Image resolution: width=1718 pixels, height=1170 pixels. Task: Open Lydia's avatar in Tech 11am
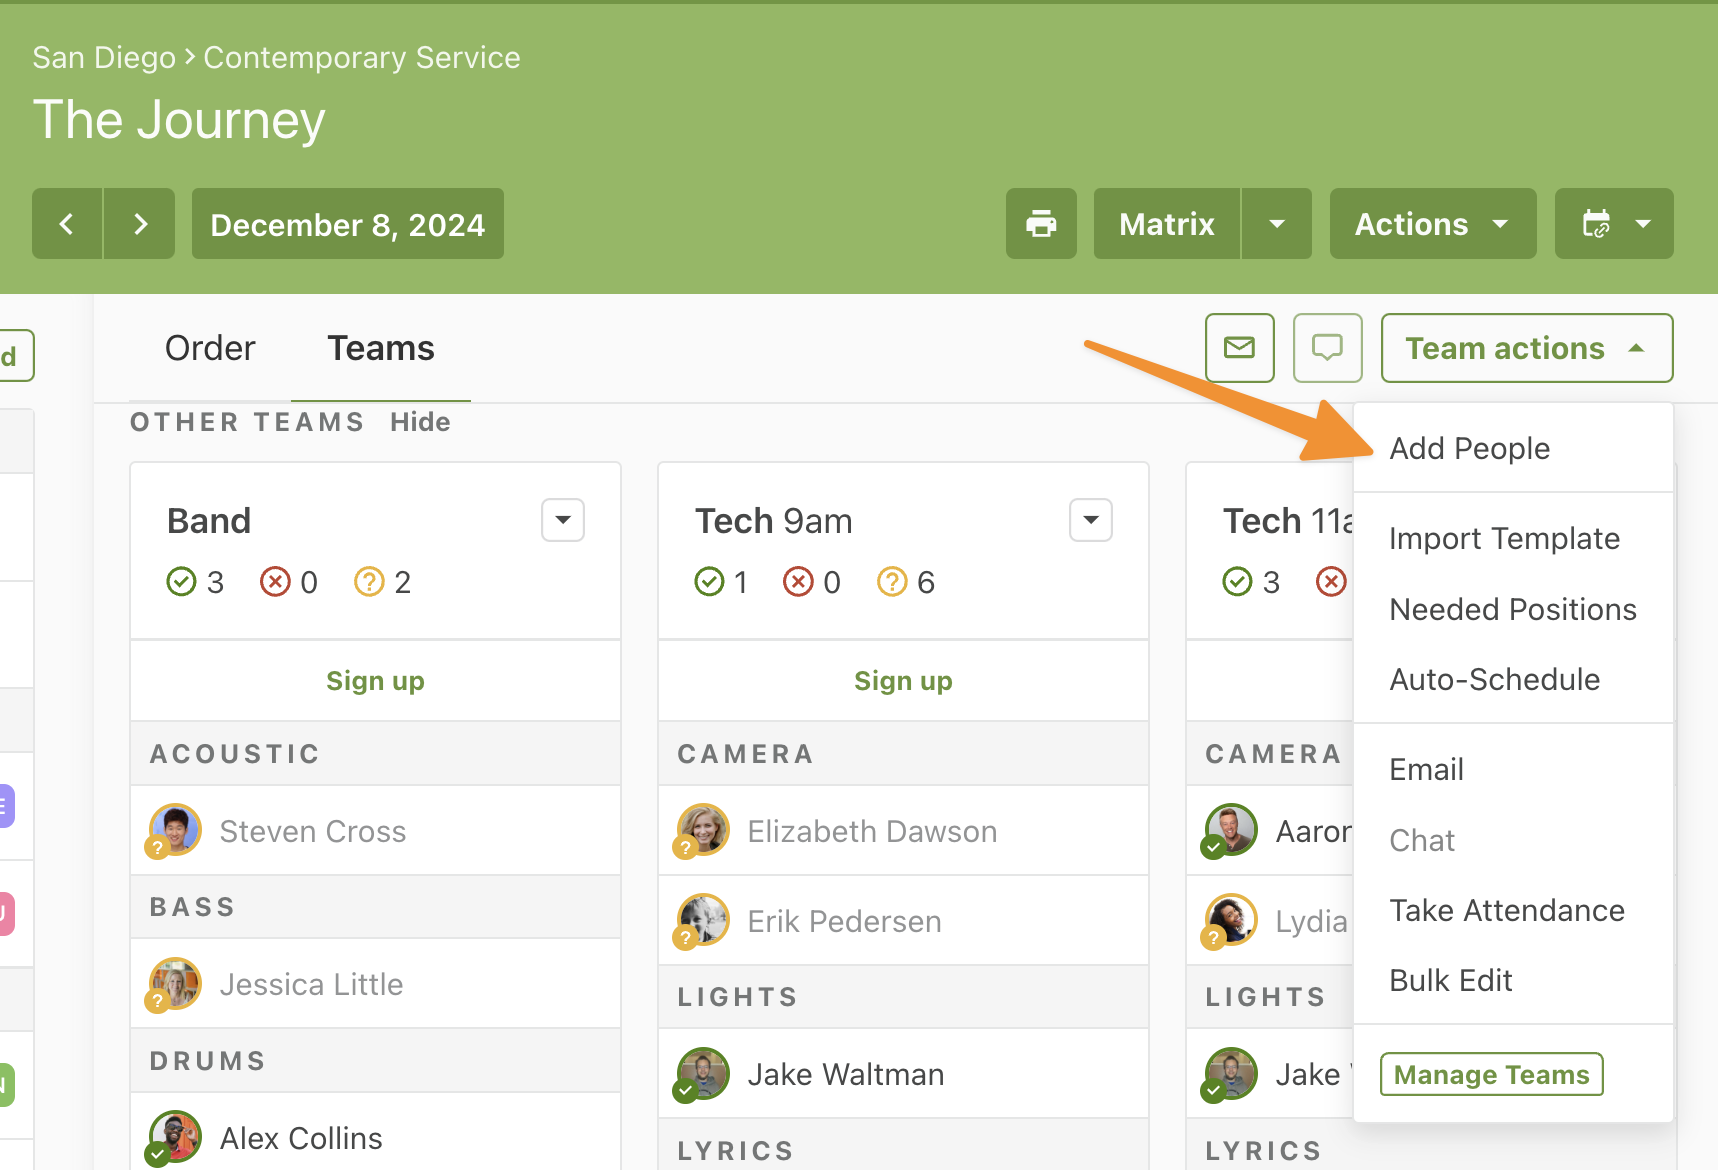(x=1231, y=920)
